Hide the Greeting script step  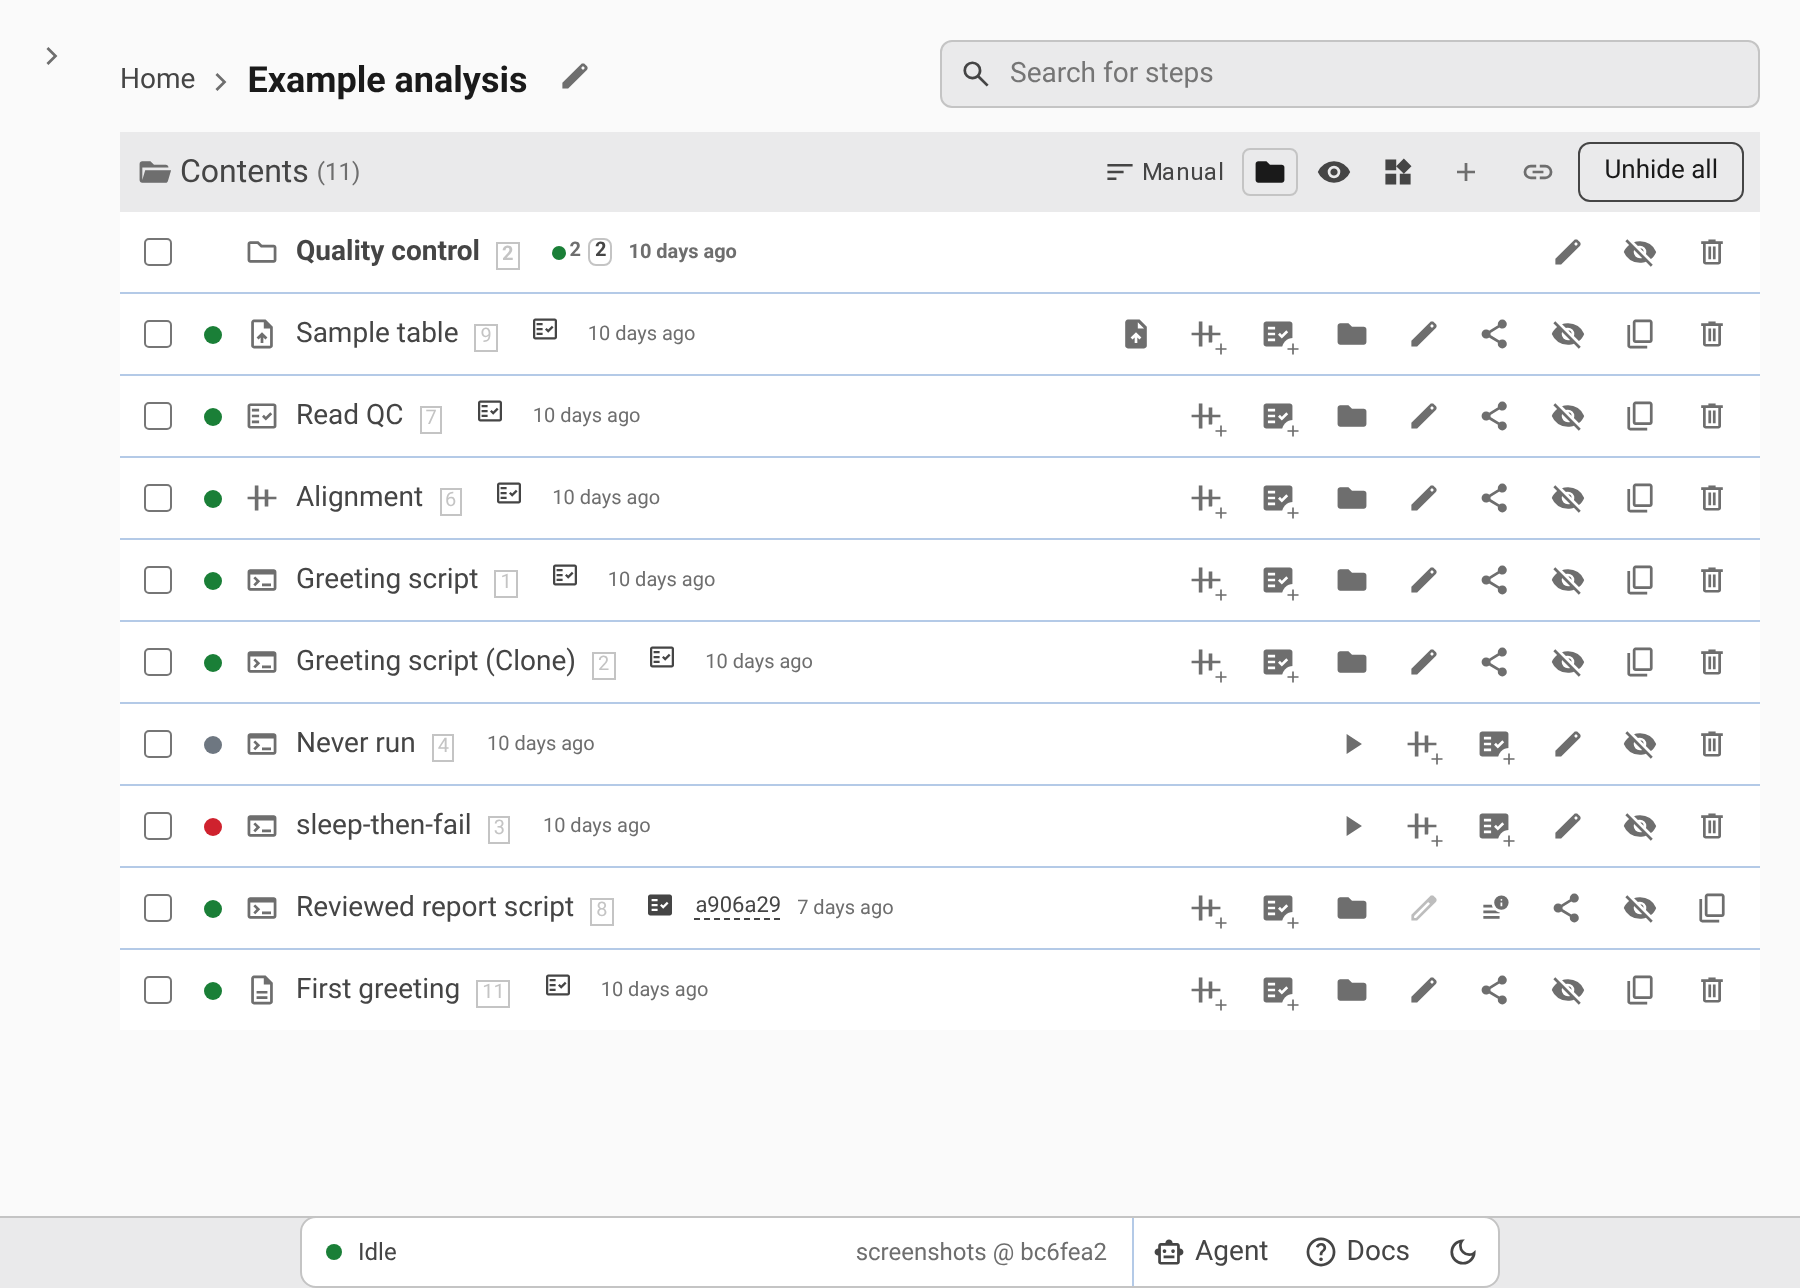click(x=1568, y=580)
